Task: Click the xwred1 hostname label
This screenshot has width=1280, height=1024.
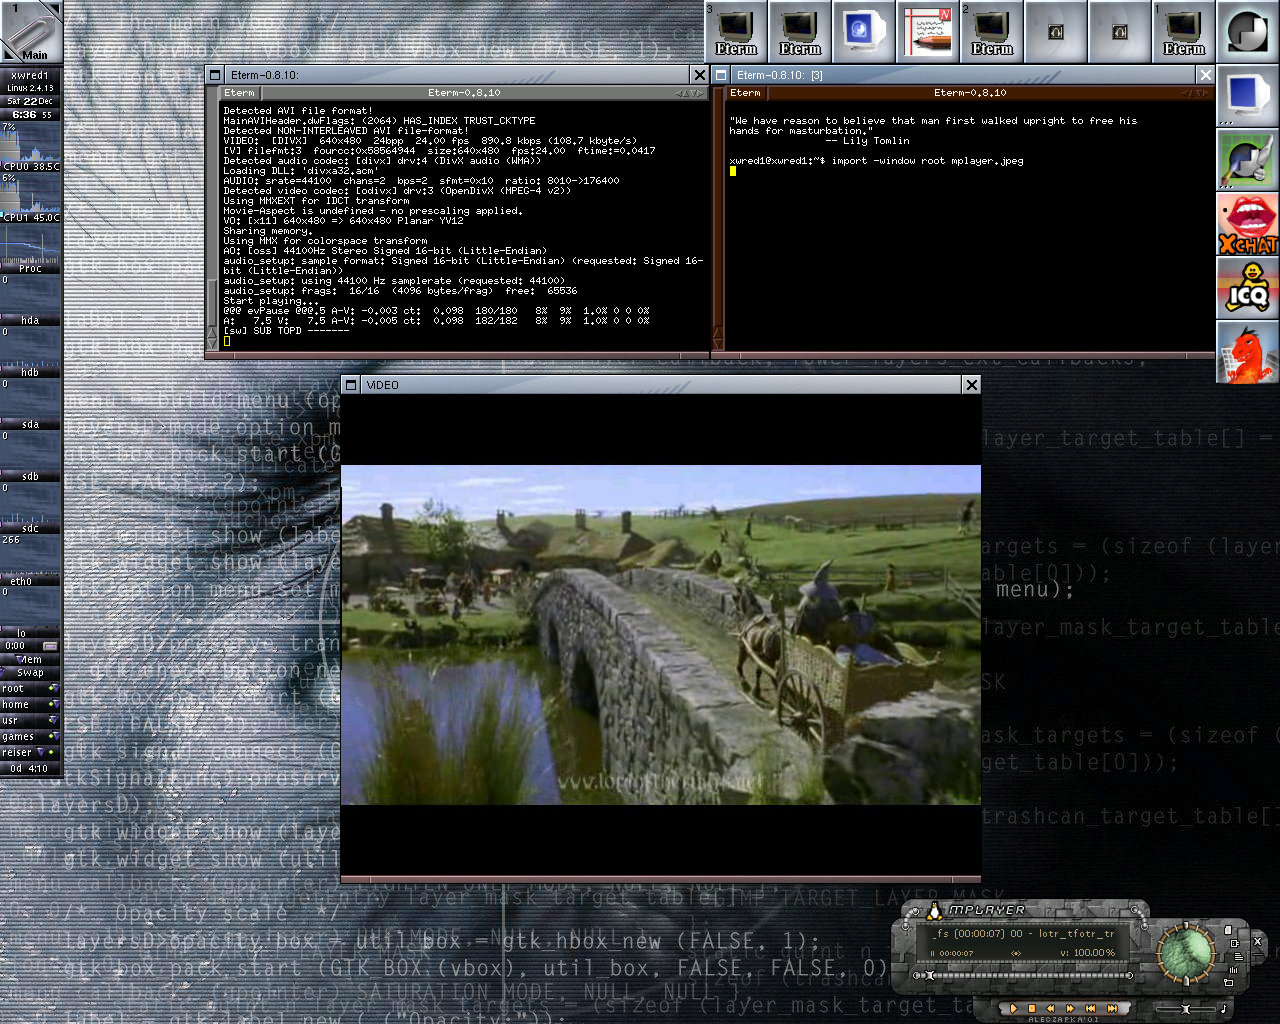Action: [x=29, y=75]
